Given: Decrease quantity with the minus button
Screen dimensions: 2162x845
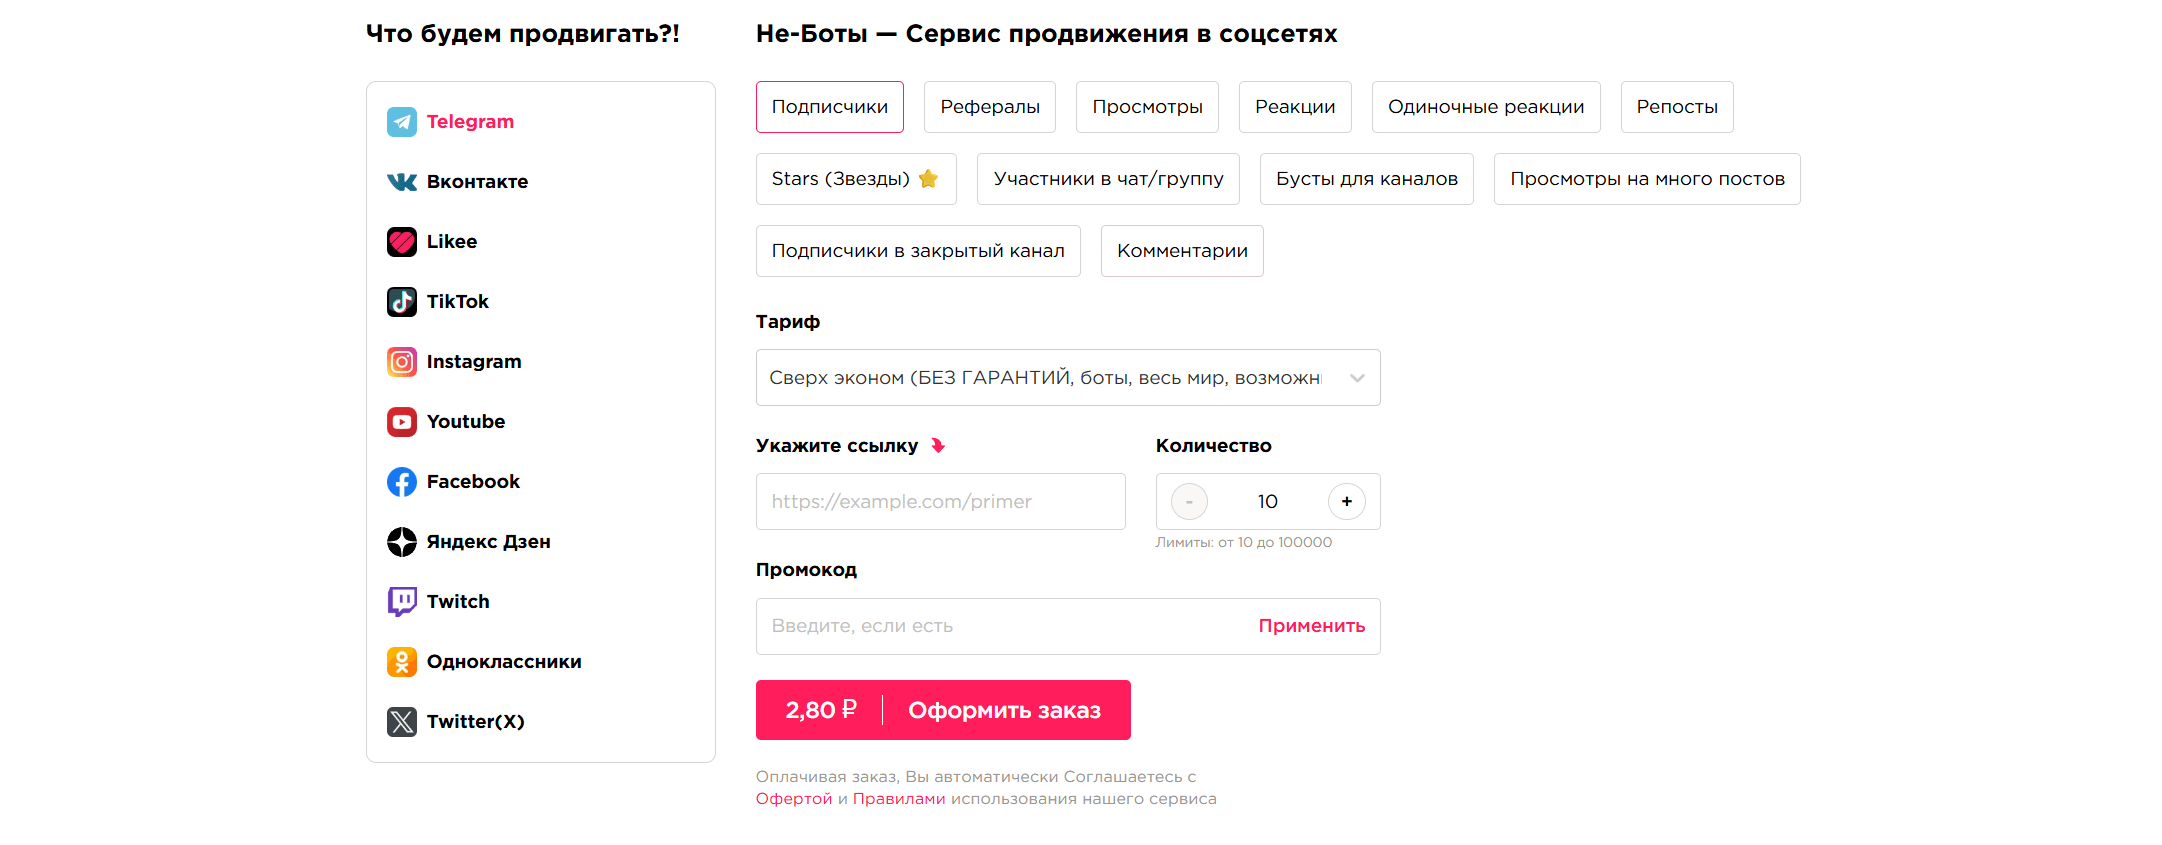Looking at the screenshot, I should tap(1189, 502).
